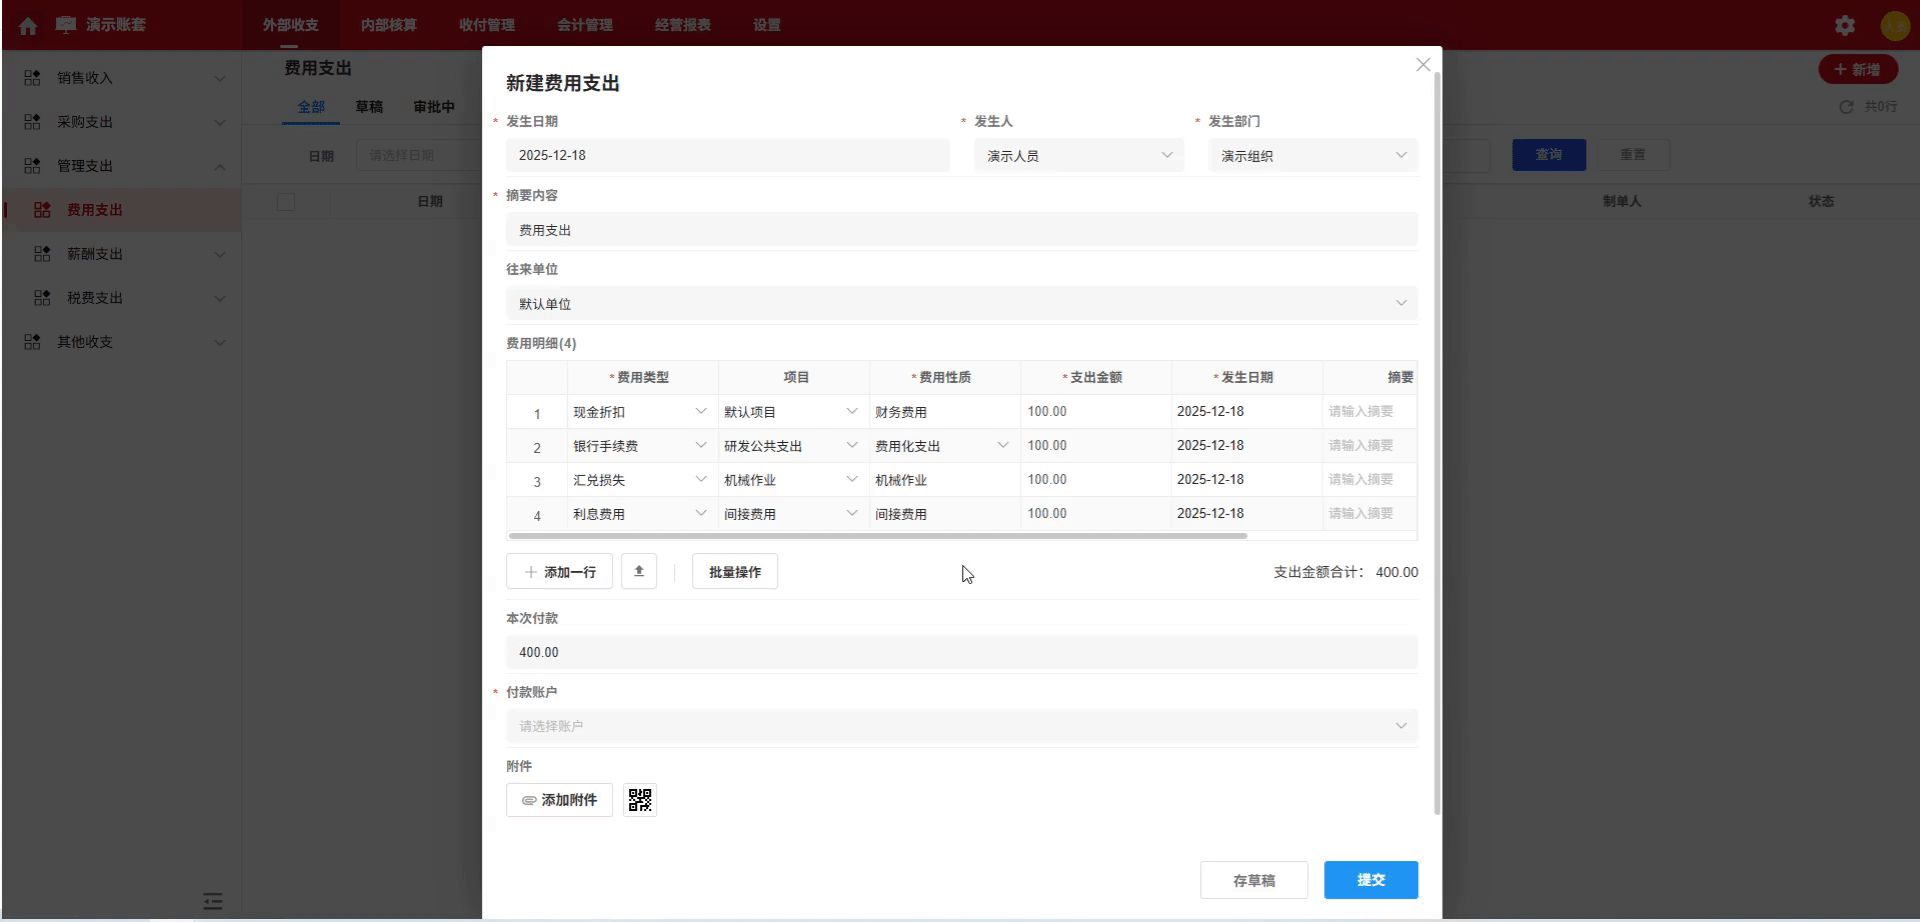1920x922 pixels.
Task: Click the 本次付款 amount input field
Action: coord(960,651)
